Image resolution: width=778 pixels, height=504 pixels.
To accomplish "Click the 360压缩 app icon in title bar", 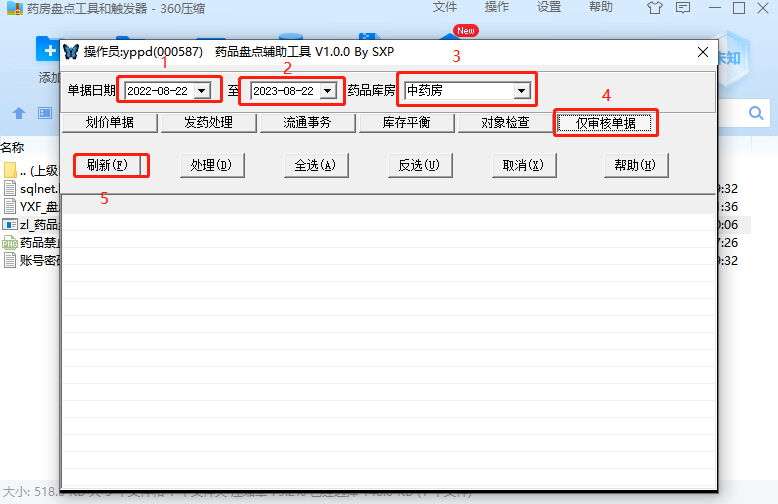I will click(x=15, y=8).
